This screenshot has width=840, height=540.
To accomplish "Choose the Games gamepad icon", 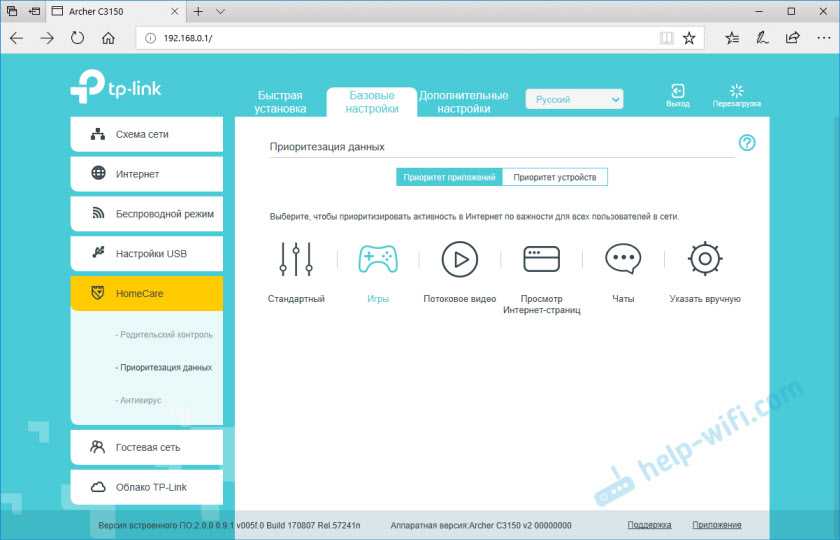I will pos(377,259).
